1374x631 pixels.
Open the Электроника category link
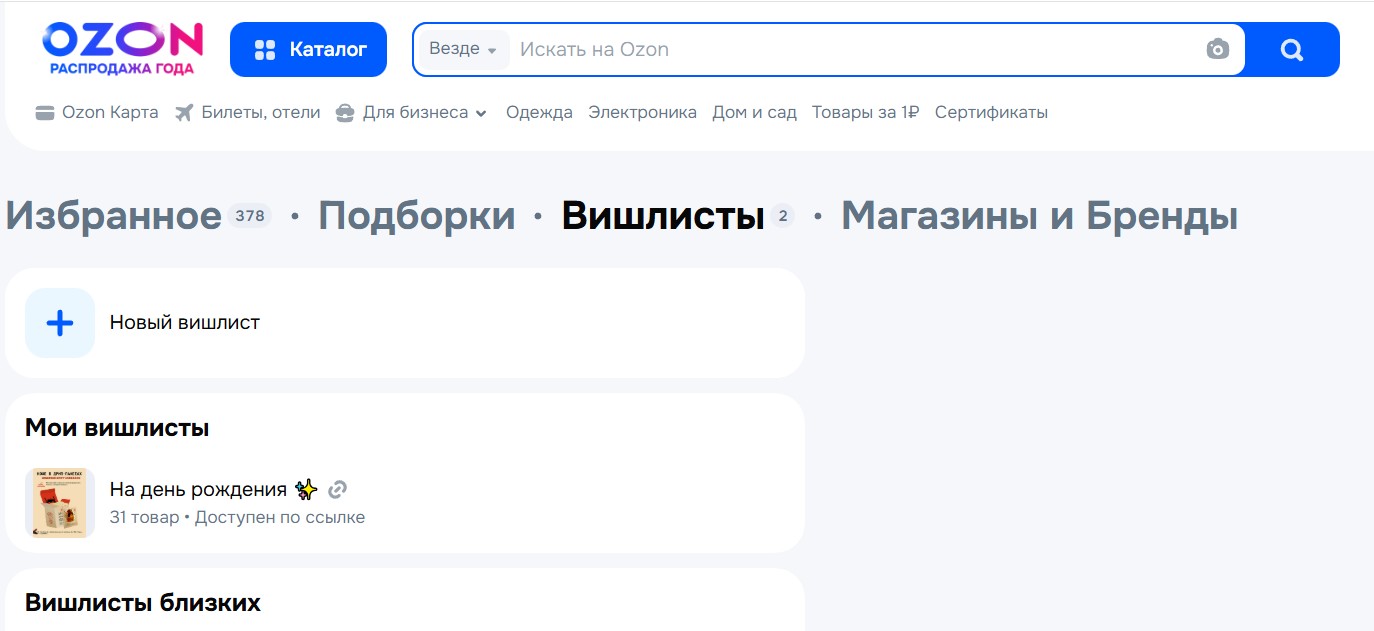[640, 112]
